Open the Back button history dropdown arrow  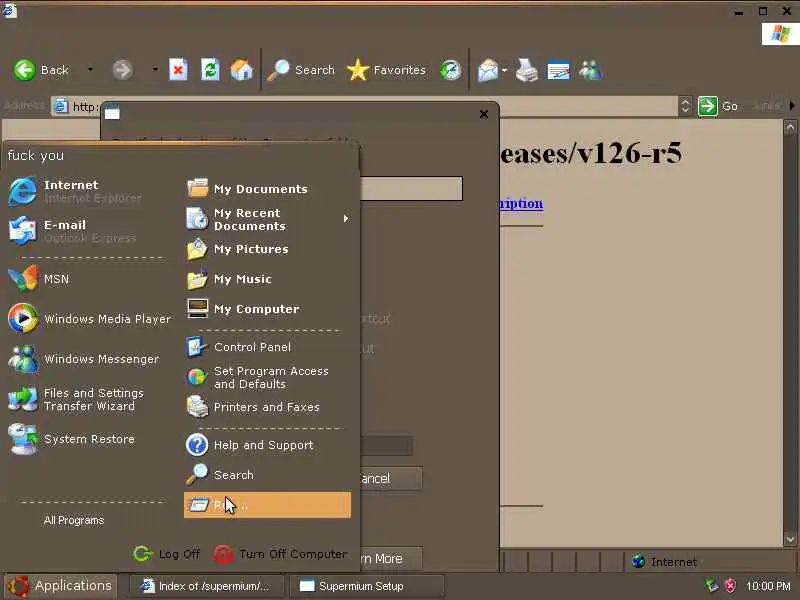point(90,69)
